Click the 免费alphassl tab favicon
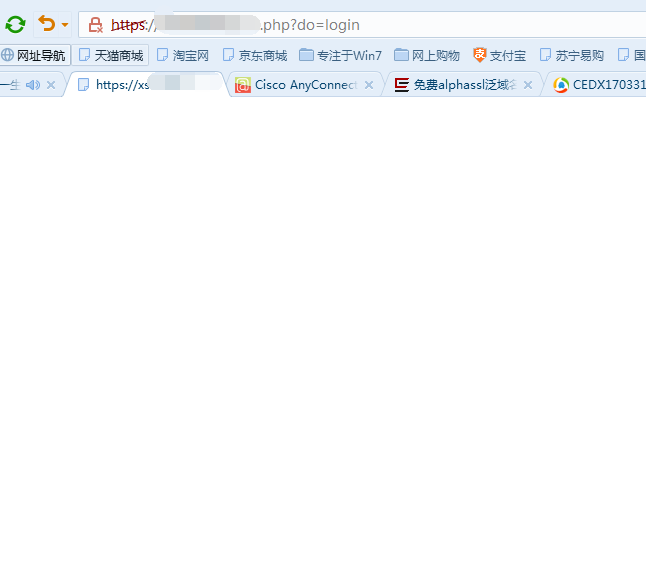Image resolution: width=646 pixels, height=577 pixels. pyautogui.click(x=401, y=85)
